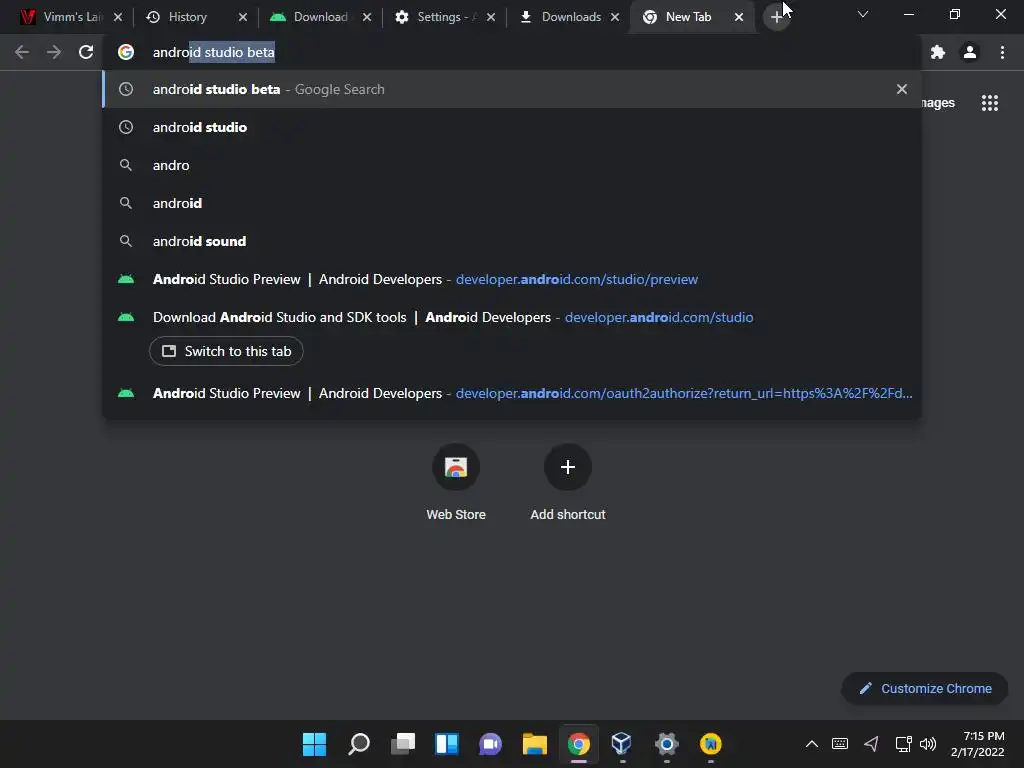Choose the 'android sound' search suggestion
The image size is (1024, 768).
pos(512,241)
